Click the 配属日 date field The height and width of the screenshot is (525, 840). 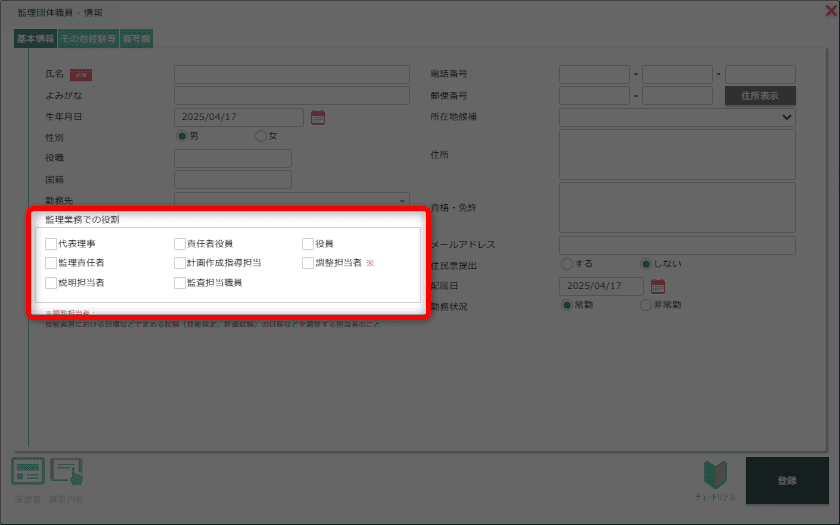coord(601,286)
